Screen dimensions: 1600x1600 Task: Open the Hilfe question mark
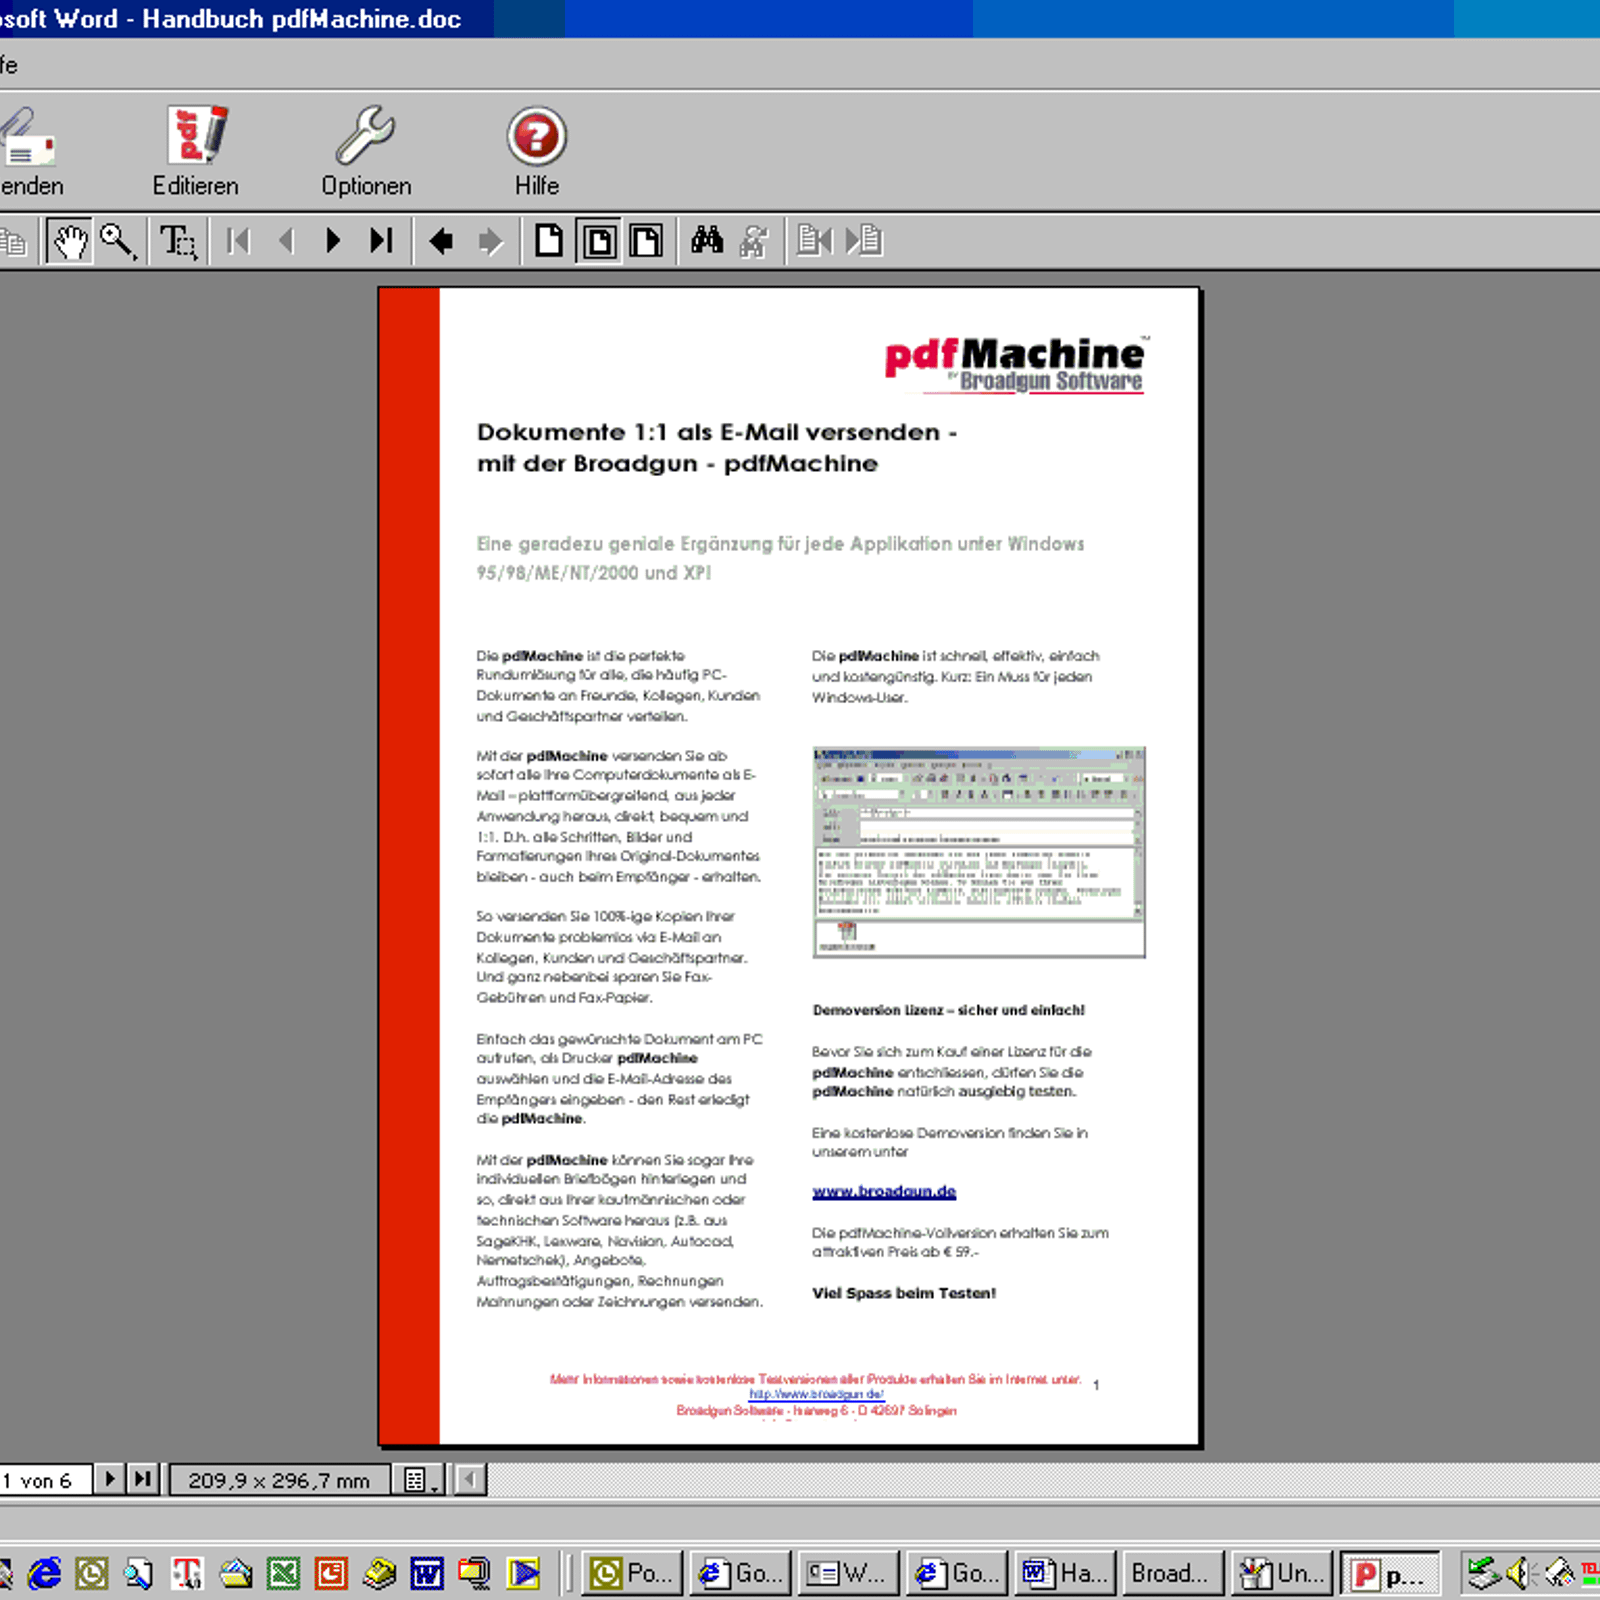537,150
